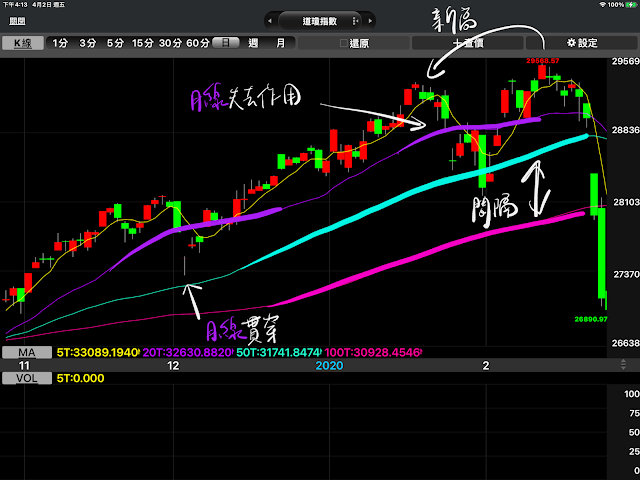Click the status bar time 下午4:13
The height and width of the screenshot is (480, 640).
15,4
